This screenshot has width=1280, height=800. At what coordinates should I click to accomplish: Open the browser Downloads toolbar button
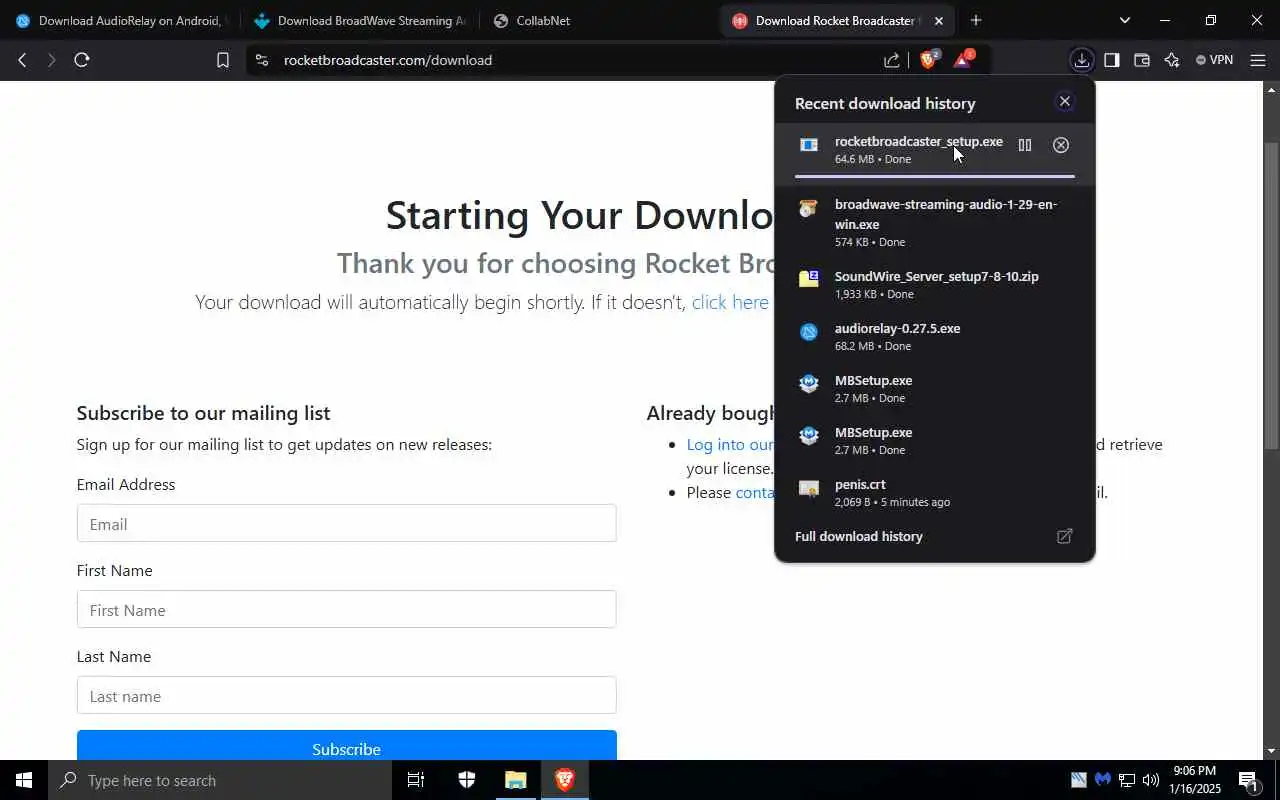tap(1082, 60)
